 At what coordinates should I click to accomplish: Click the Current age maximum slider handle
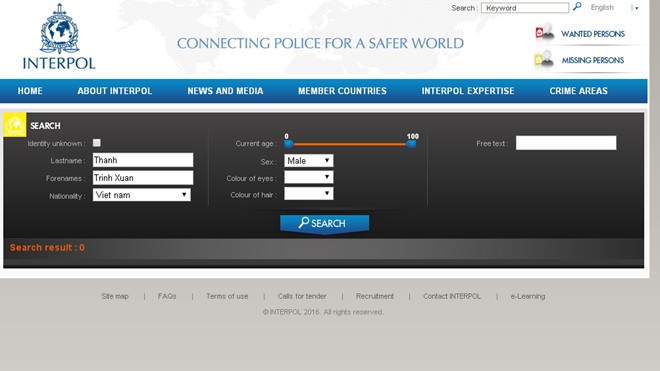pyautogui.click(x=411, y=144)
